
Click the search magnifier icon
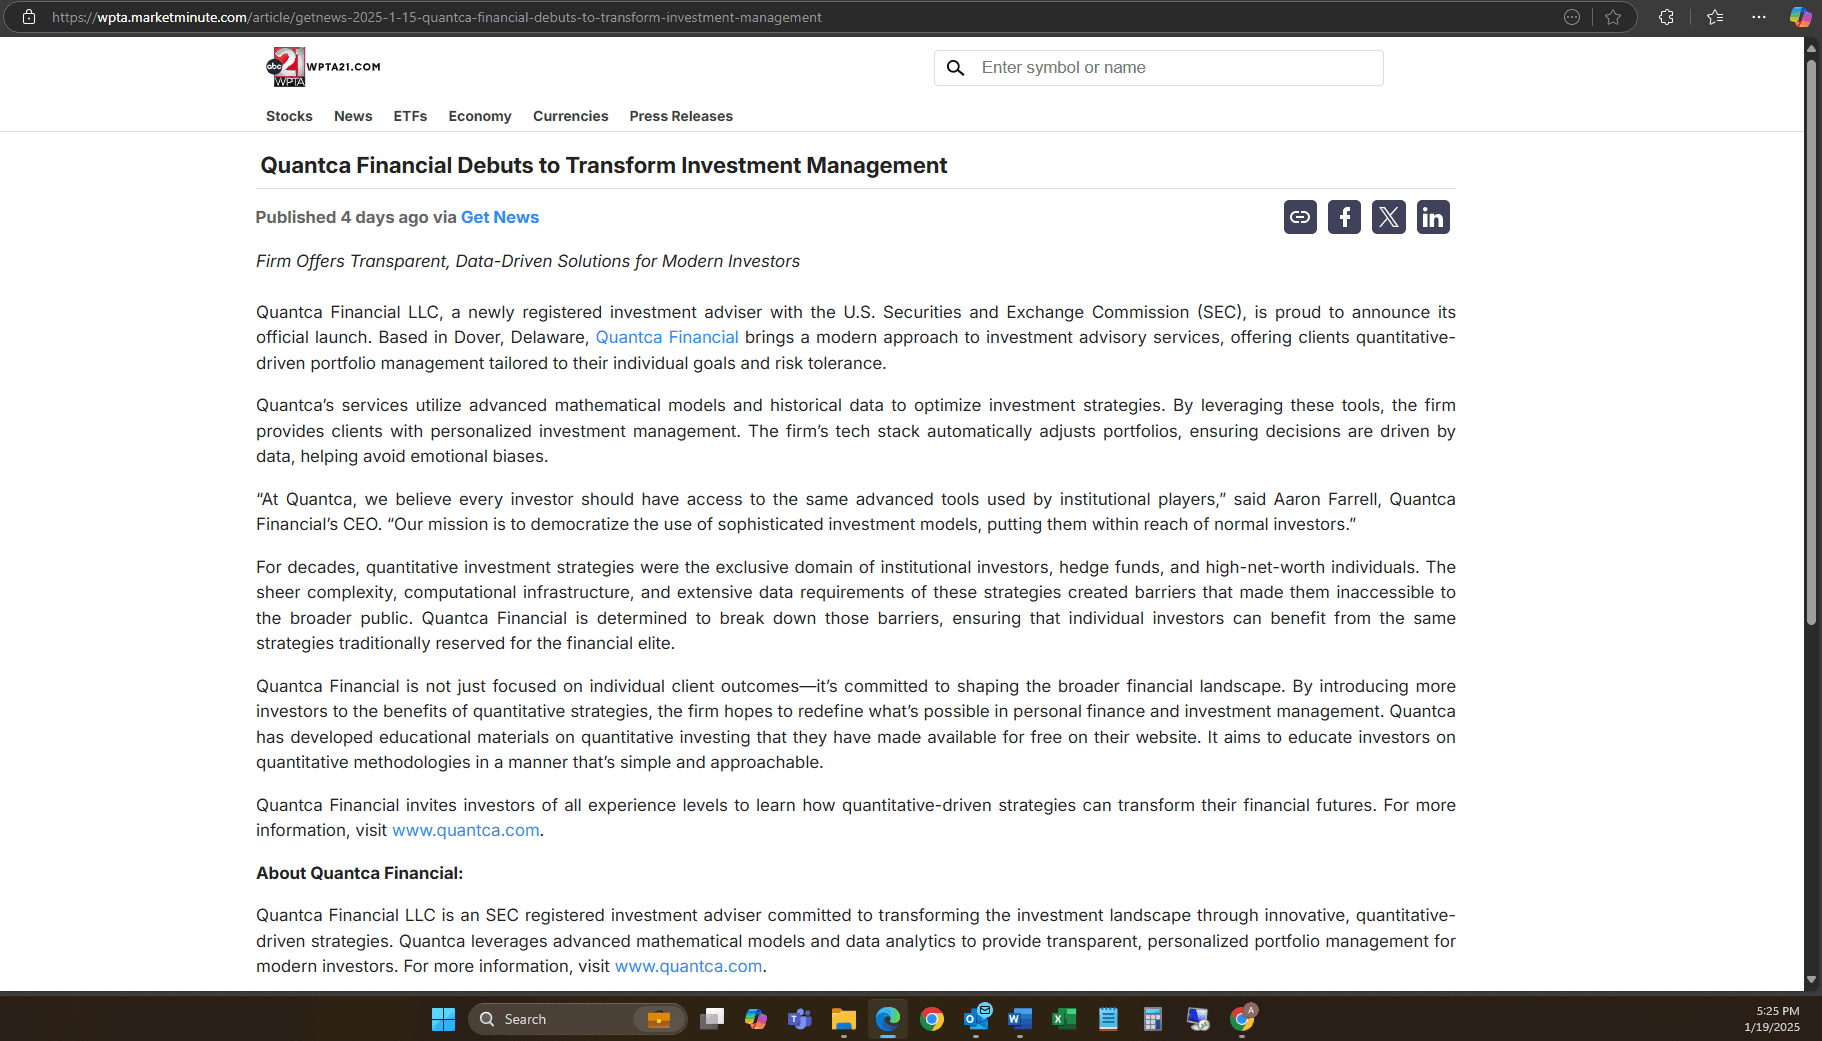point(956,68)
